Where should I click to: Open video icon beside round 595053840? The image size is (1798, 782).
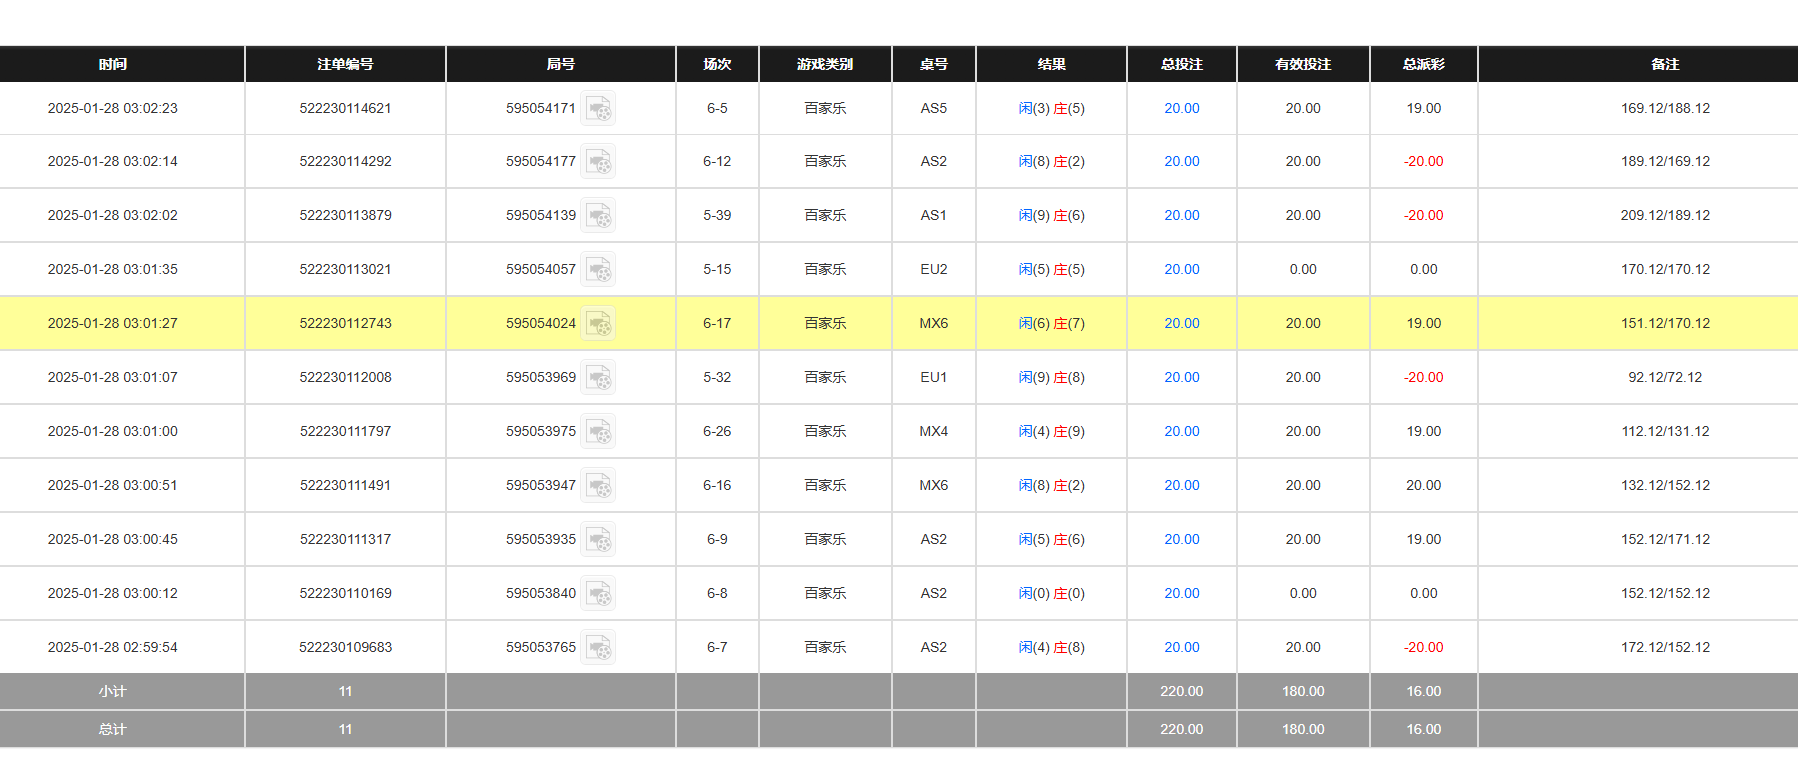(x=598, y=594)
